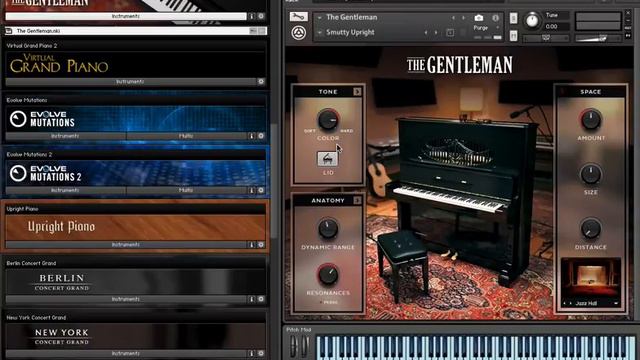Open Instruments tab of Berlin Concert Grand

126,299
